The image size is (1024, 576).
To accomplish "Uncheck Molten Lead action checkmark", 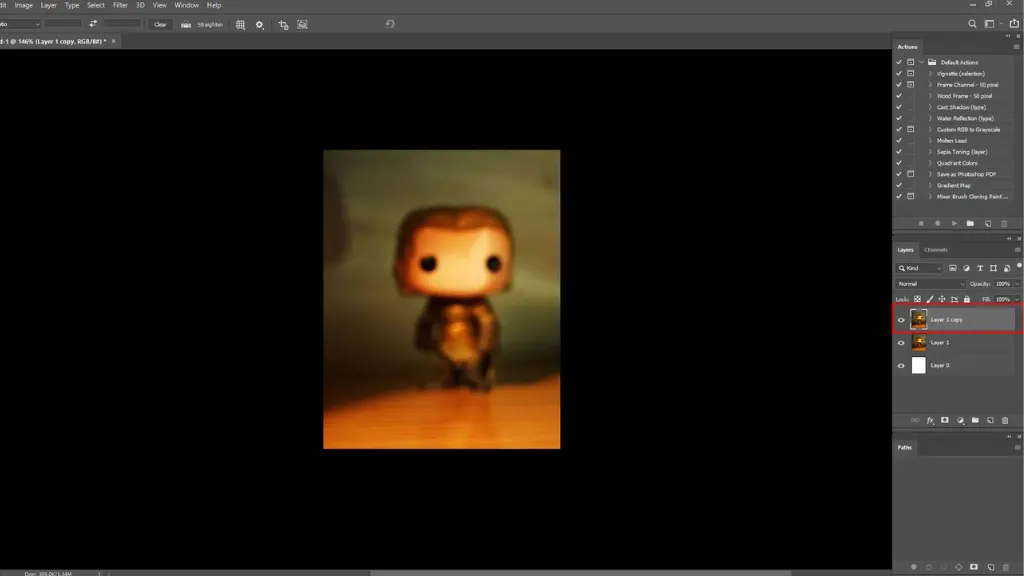I will pyautogui.click(x=899, y=140).
